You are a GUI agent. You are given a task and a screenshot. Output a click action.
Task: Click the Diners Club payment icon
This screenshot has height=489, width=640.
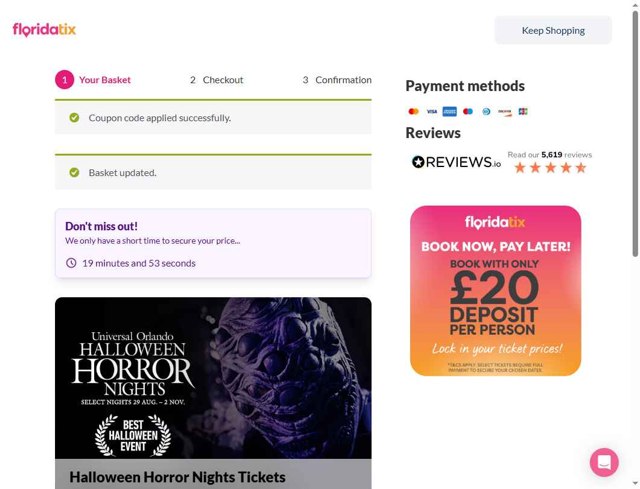486,111
